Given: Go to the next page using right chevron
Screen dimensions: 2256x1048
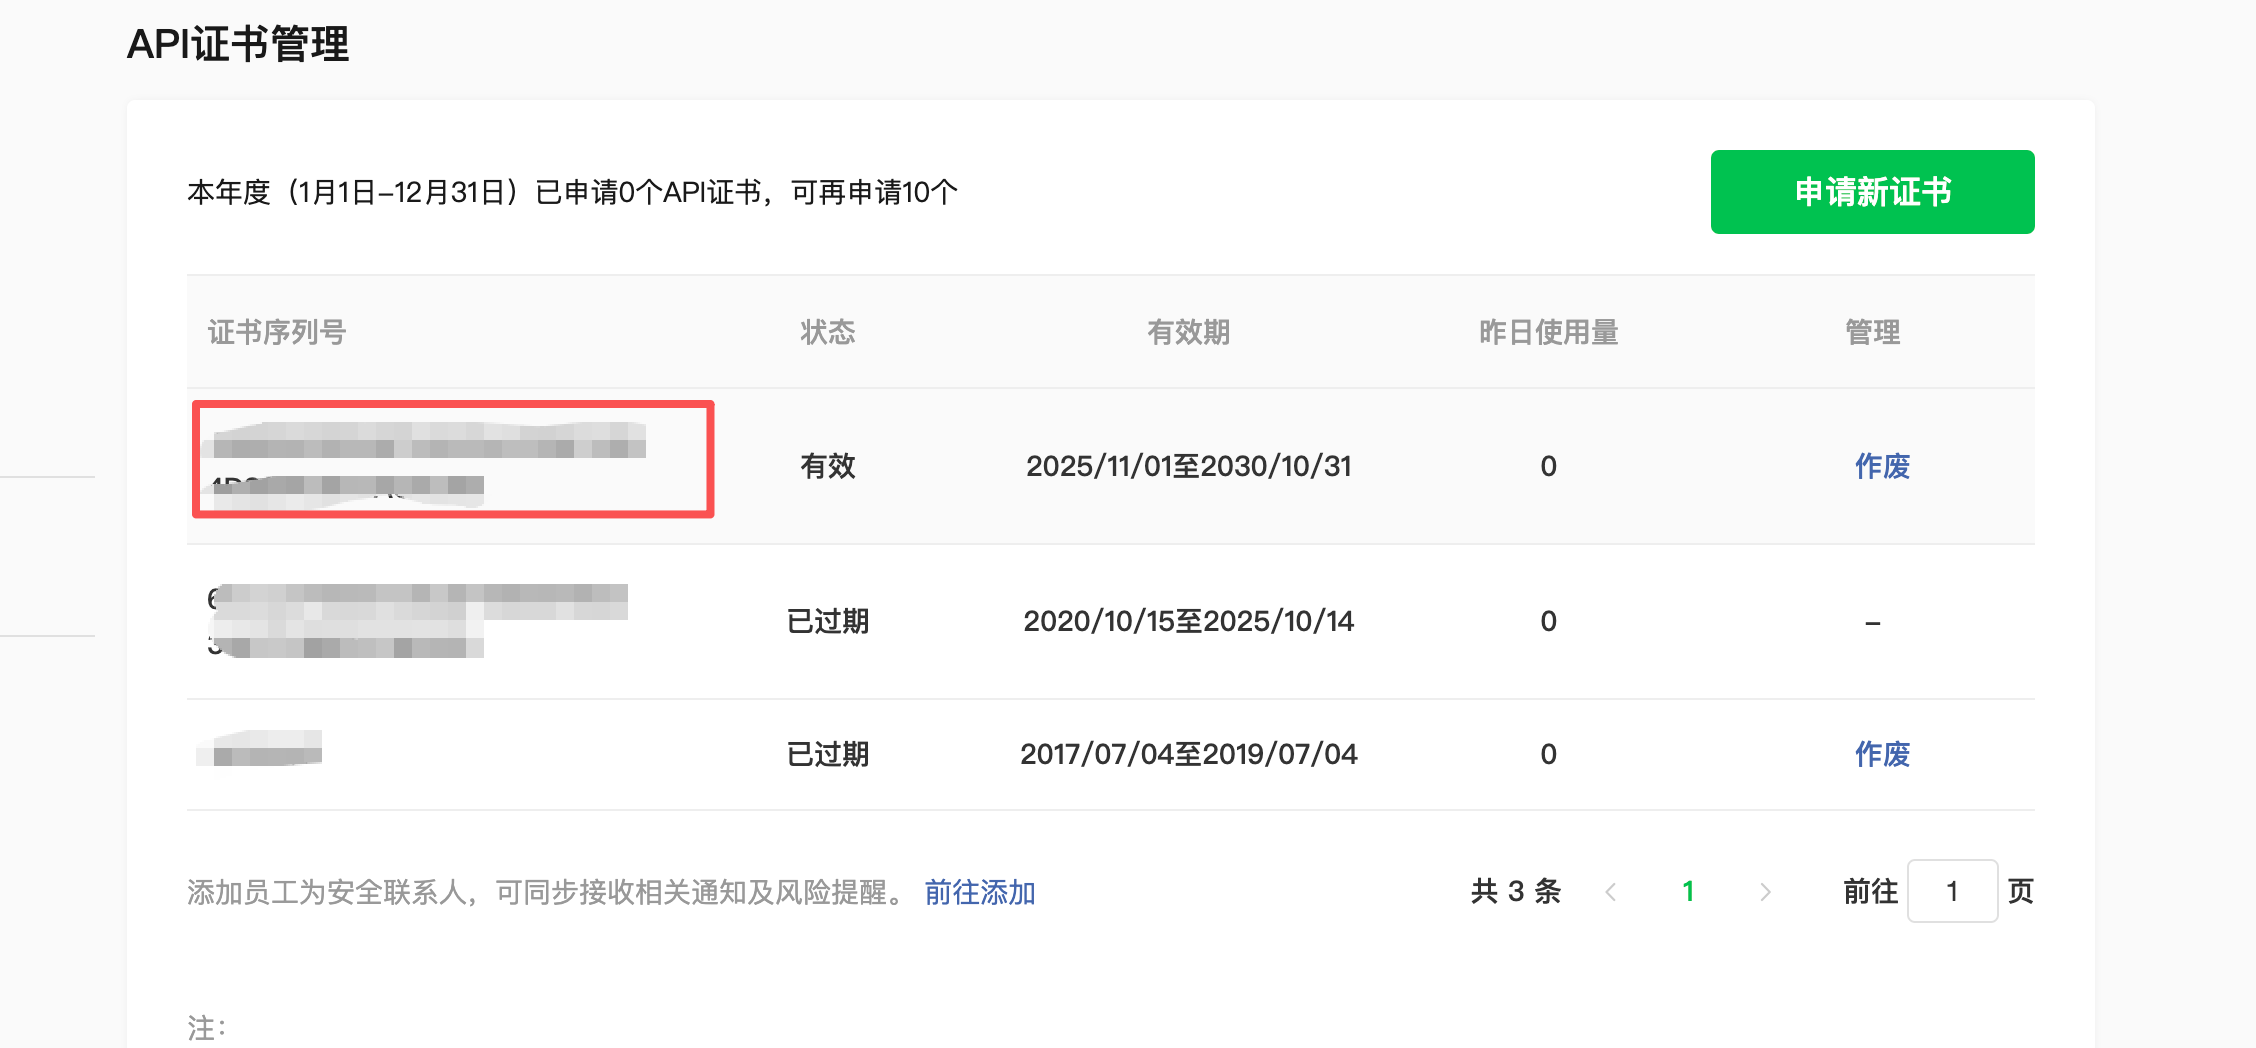Looking at the screenshot, I should coord(1765,892).
